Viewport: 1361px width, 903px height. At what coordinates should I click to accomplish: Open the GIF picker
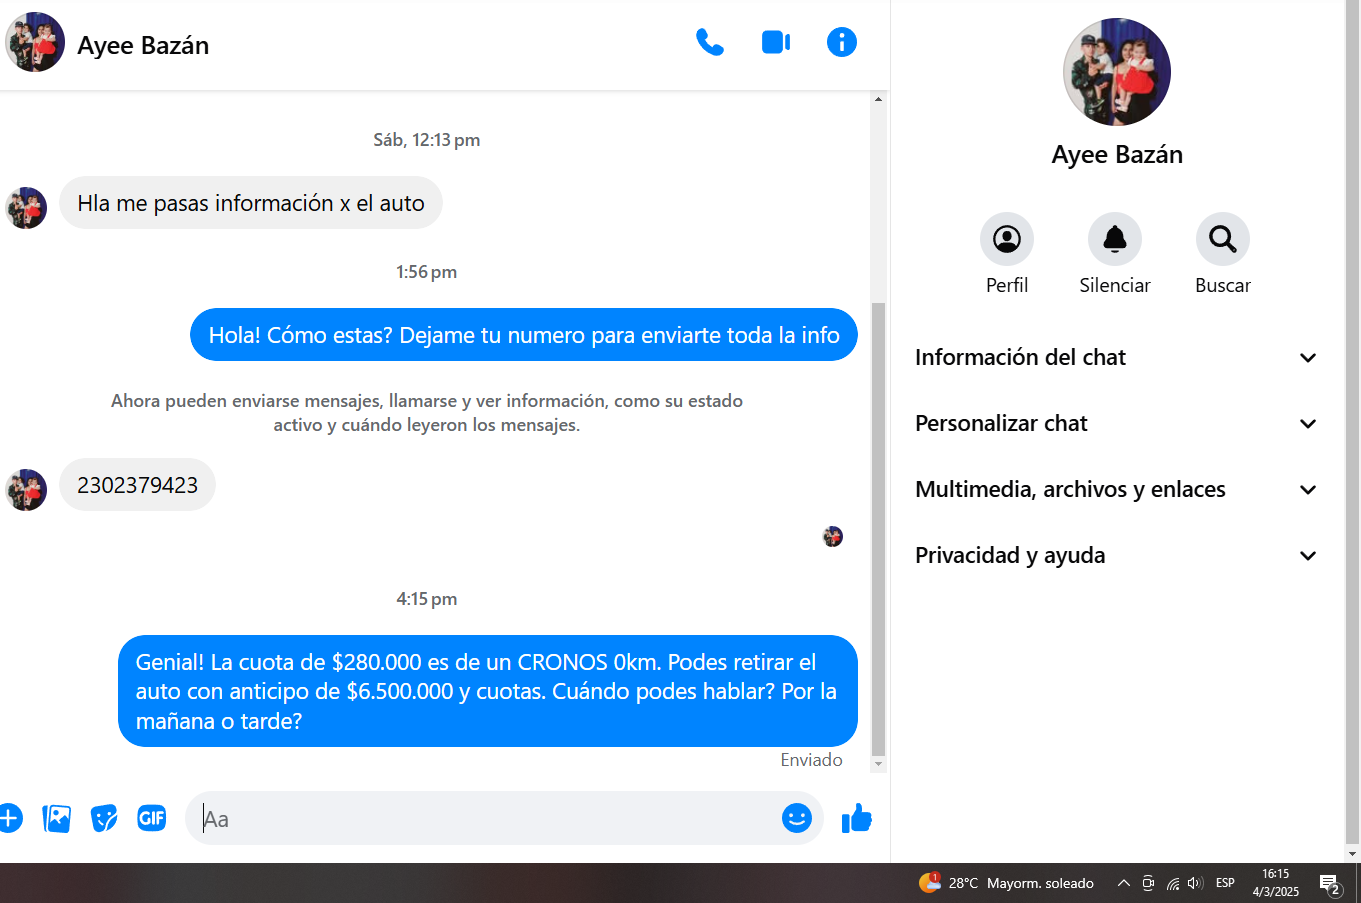pos(152,818)
